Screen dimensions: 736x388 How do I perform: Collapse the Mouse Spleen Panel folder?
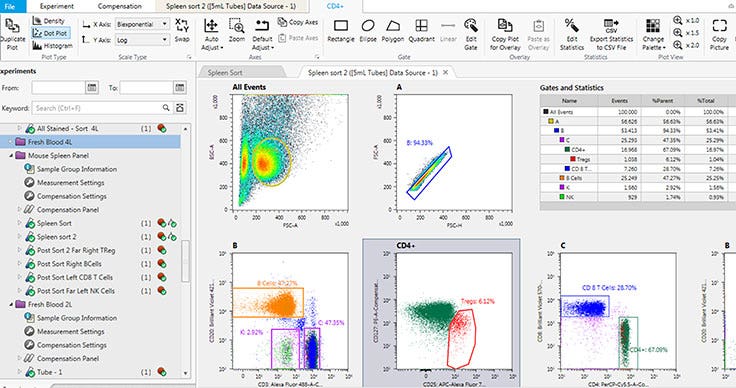(x=11, y=155)
